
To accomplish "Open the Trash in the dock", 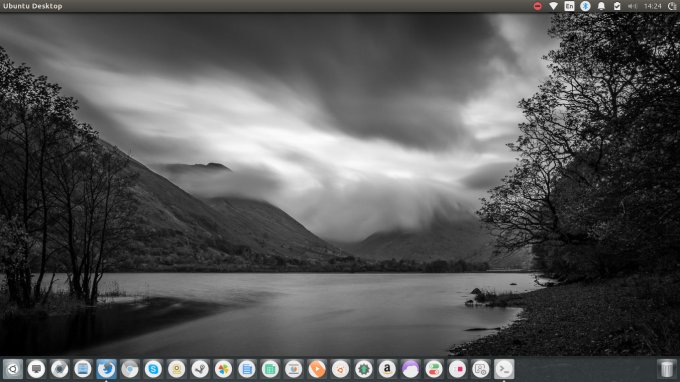I will [x=667, y=369].
